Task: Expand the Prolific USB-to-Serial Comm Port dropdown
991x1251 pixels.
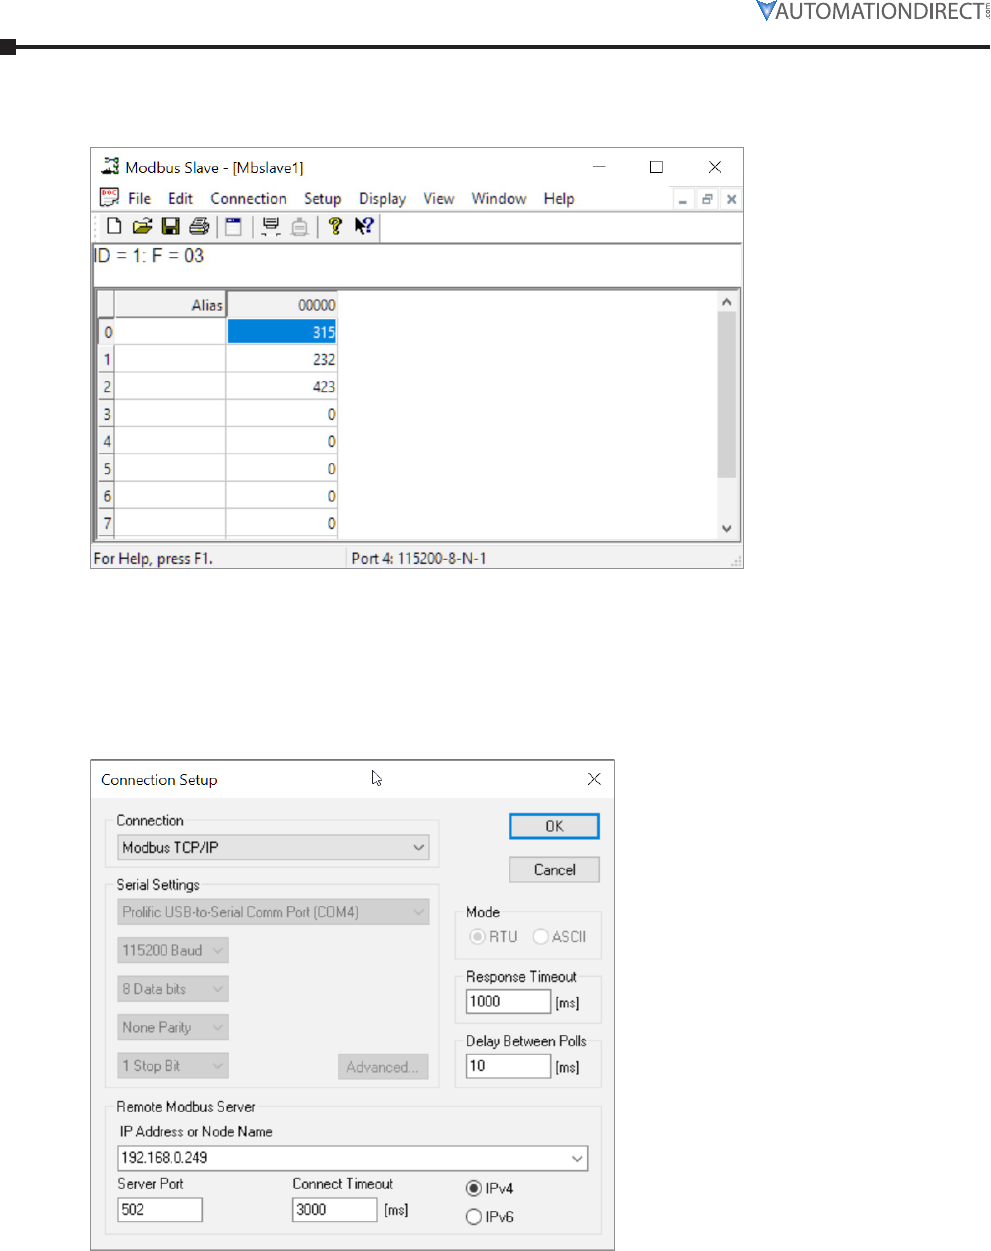Action: tap(273, 912)
